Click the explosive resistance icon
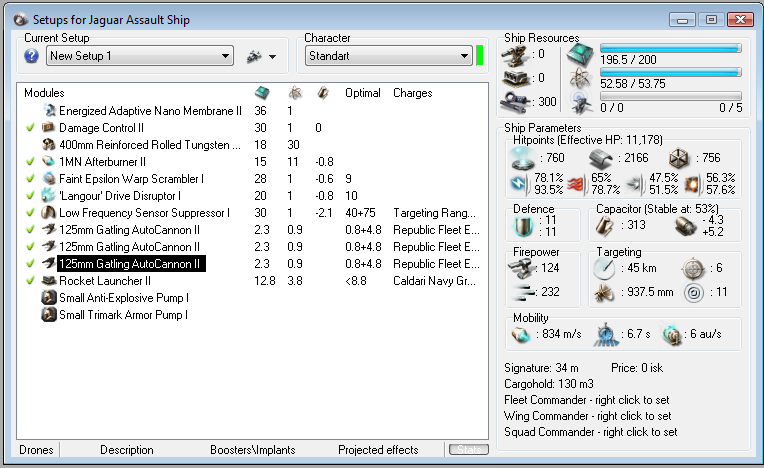 point(692,184)
